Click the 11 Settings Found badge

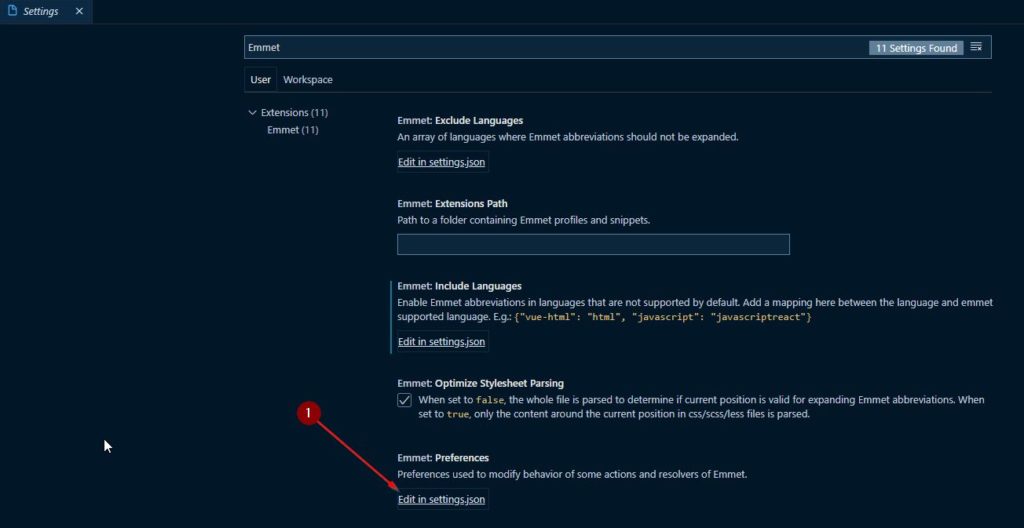[x=916, y=48]
